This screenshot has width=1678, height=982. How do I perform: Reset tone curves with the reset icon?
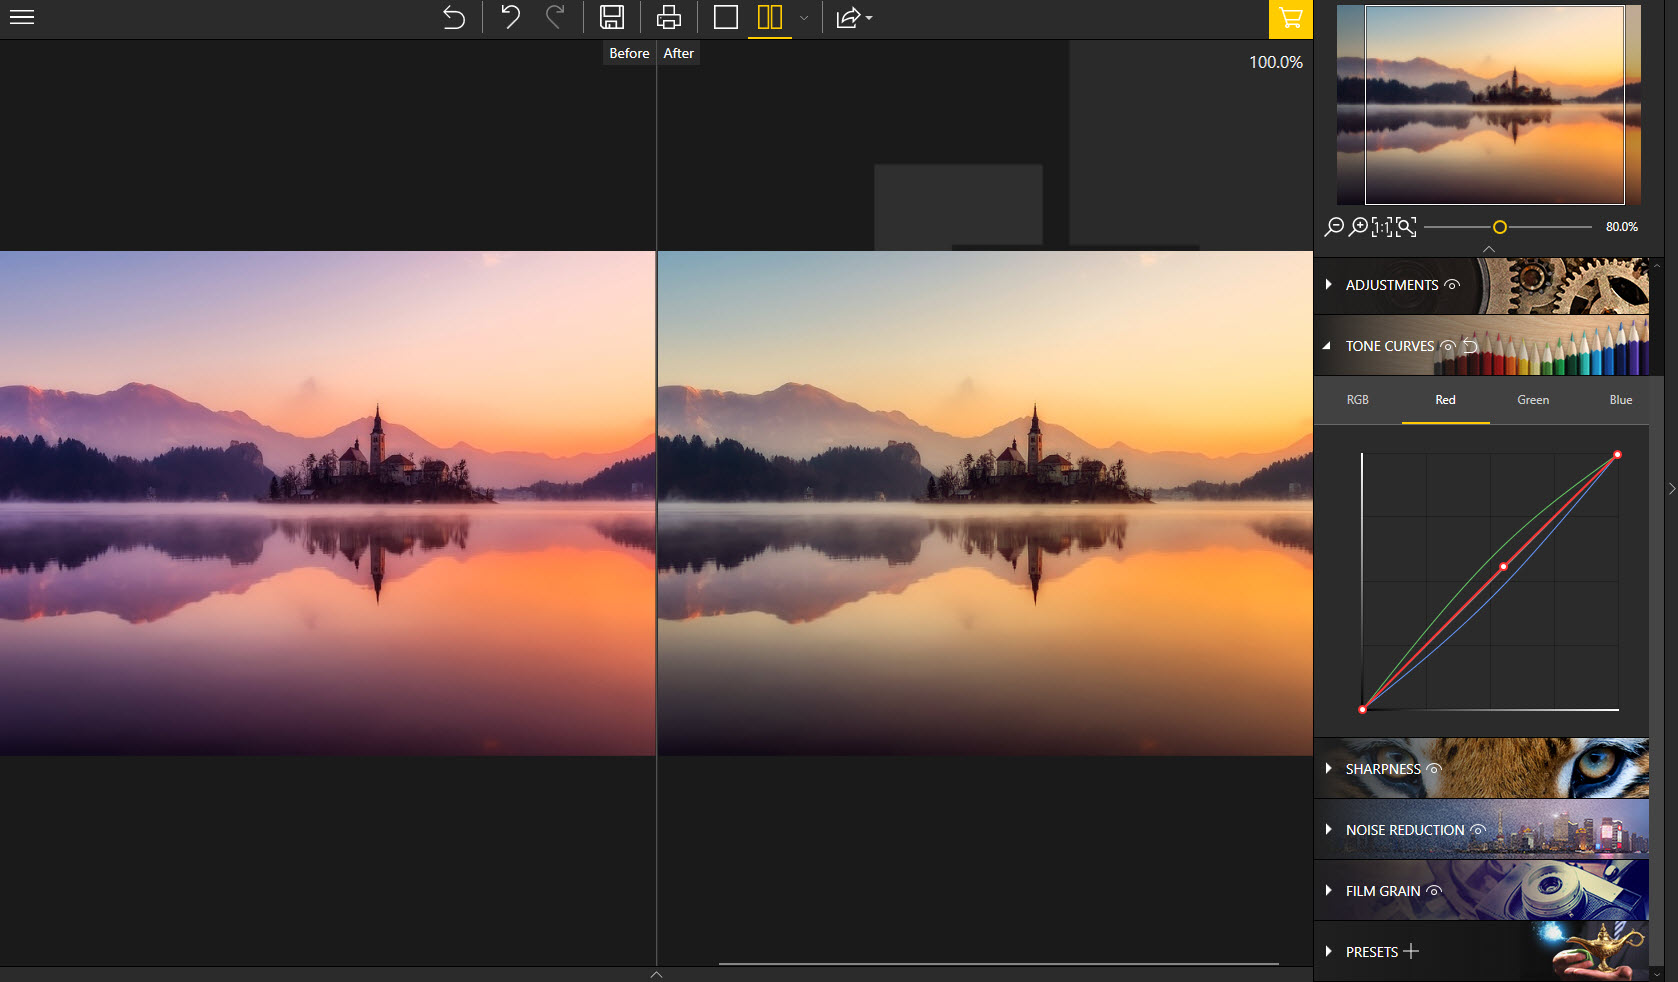[x=1469, y=346]
